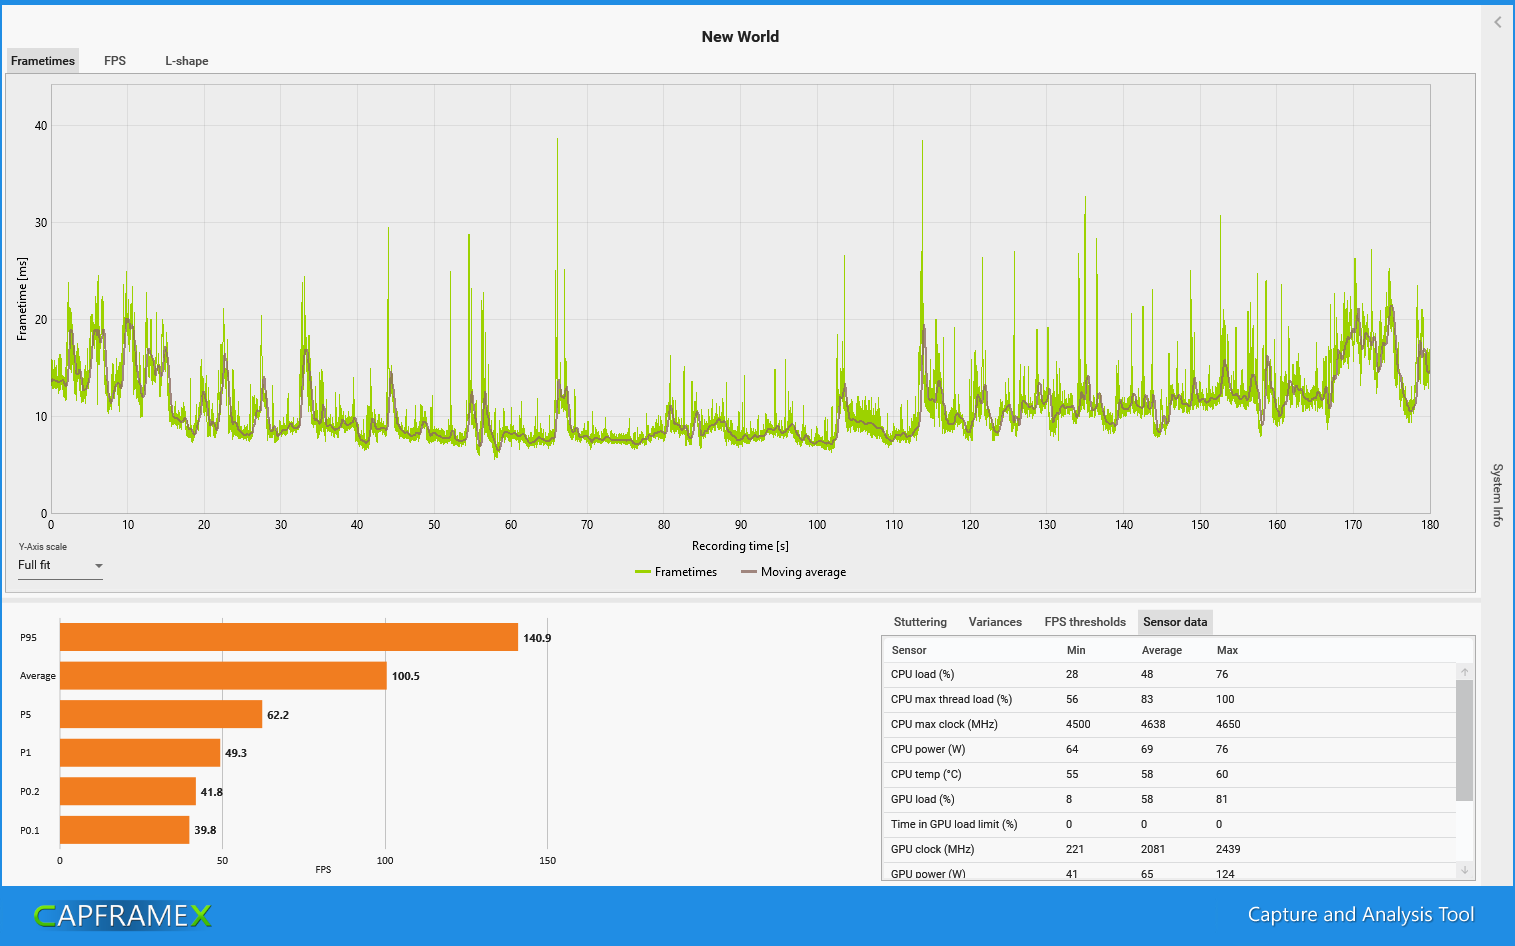The height and width of the screenshot is (946, 1515).
Task: Click GPU clock max value 2439
Action: pos(1228,849)
